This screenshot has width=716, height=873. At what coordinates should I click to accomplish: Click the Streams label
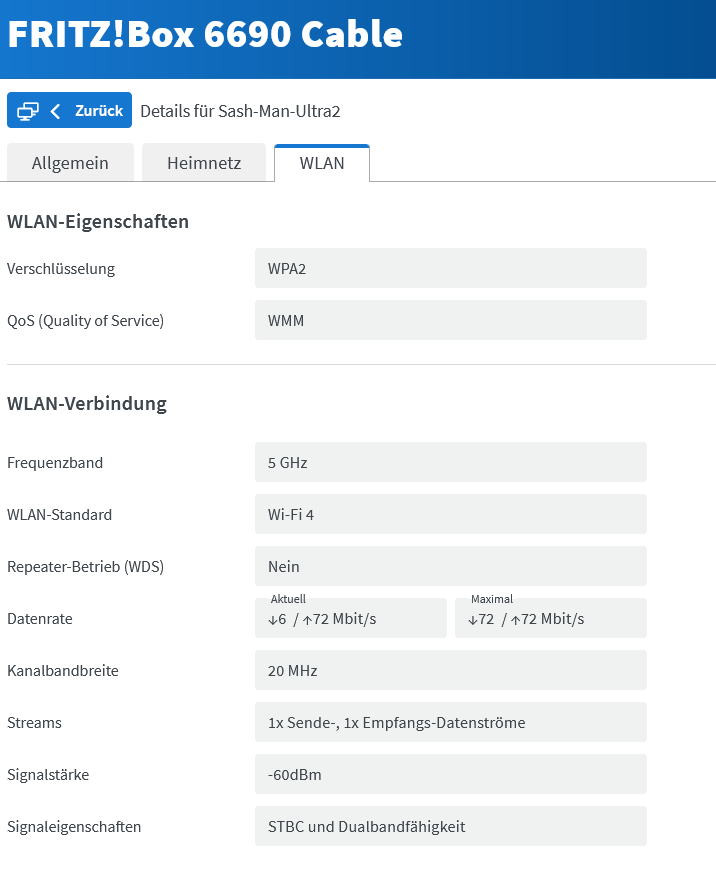click(x=35, y=723)
